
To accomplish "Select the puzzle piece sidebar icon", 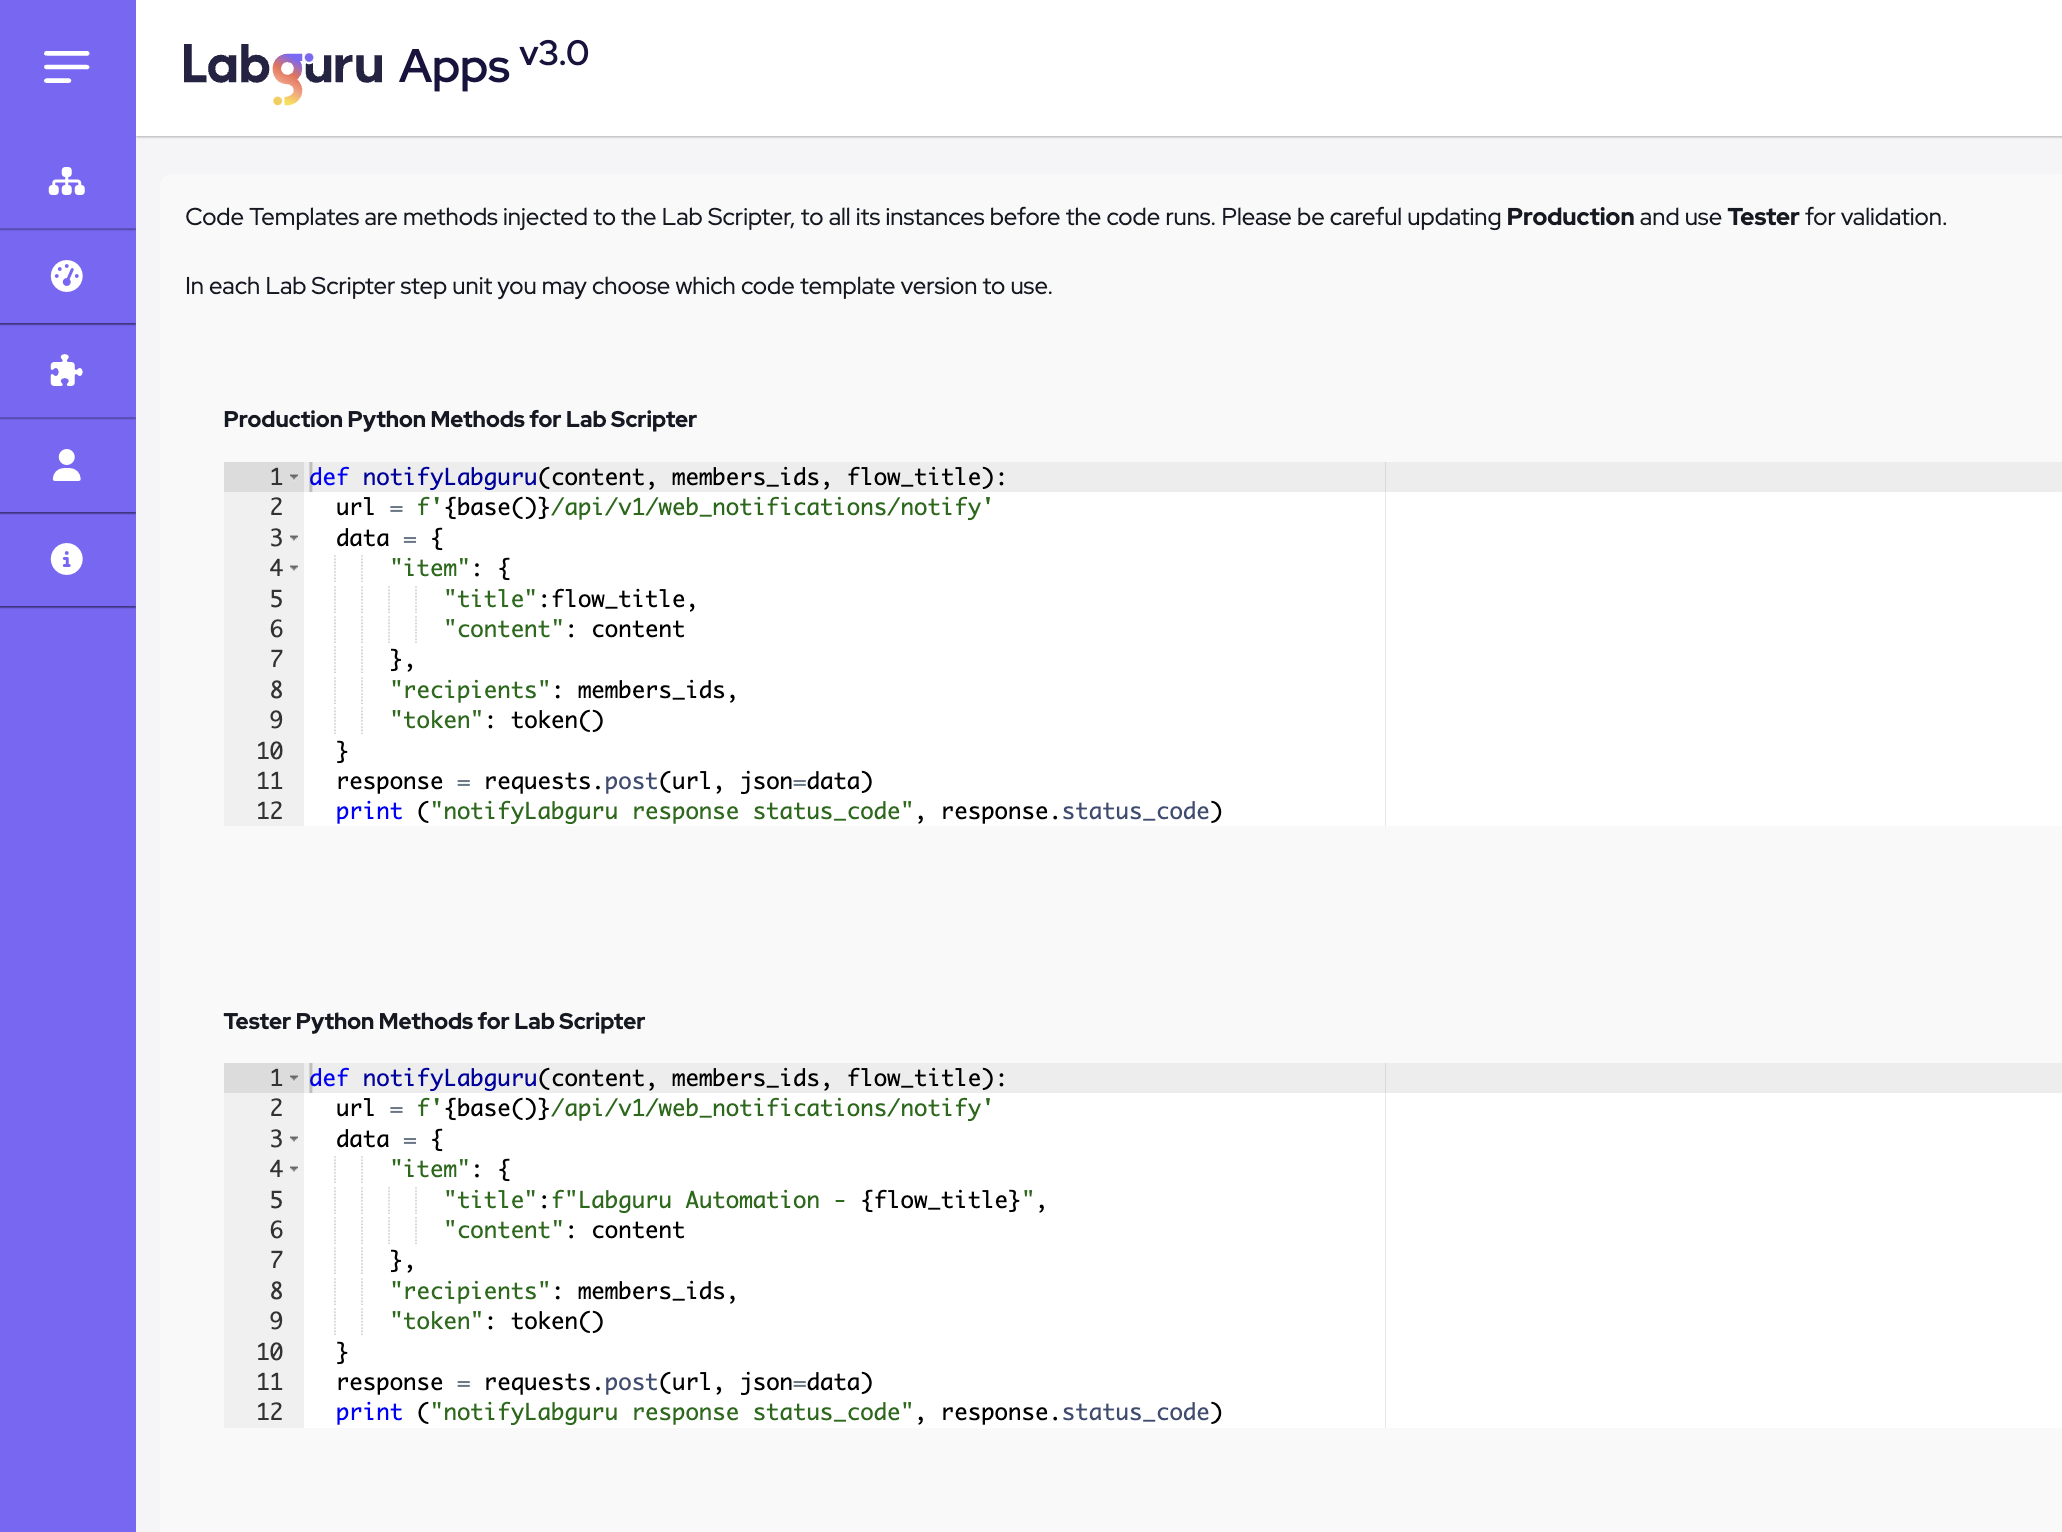I will pos(67,371).
